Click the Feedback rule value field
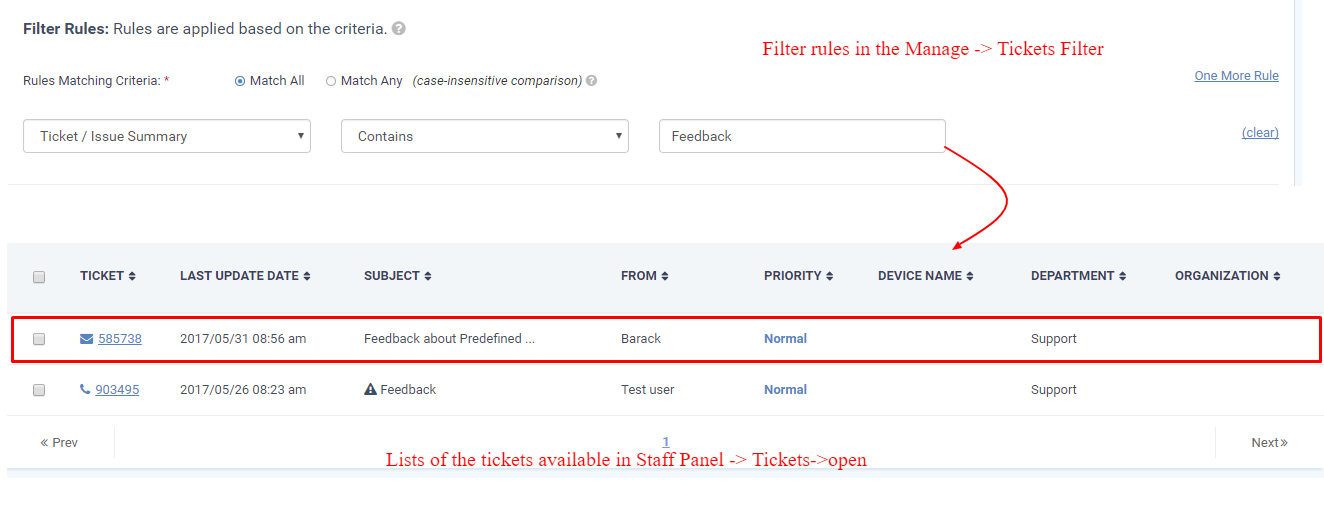Image resolution: width=1324 pixels, height=505 pixels. (802, 137)
